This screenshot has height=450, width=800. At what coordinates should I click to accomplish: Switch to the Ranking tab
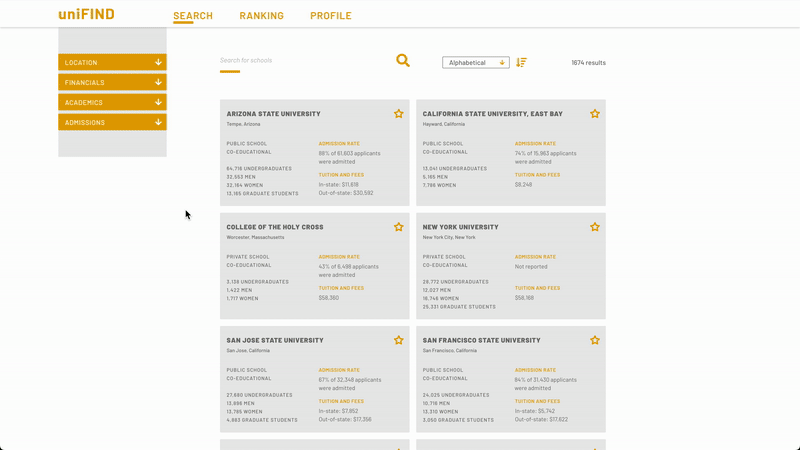point(261,16)
